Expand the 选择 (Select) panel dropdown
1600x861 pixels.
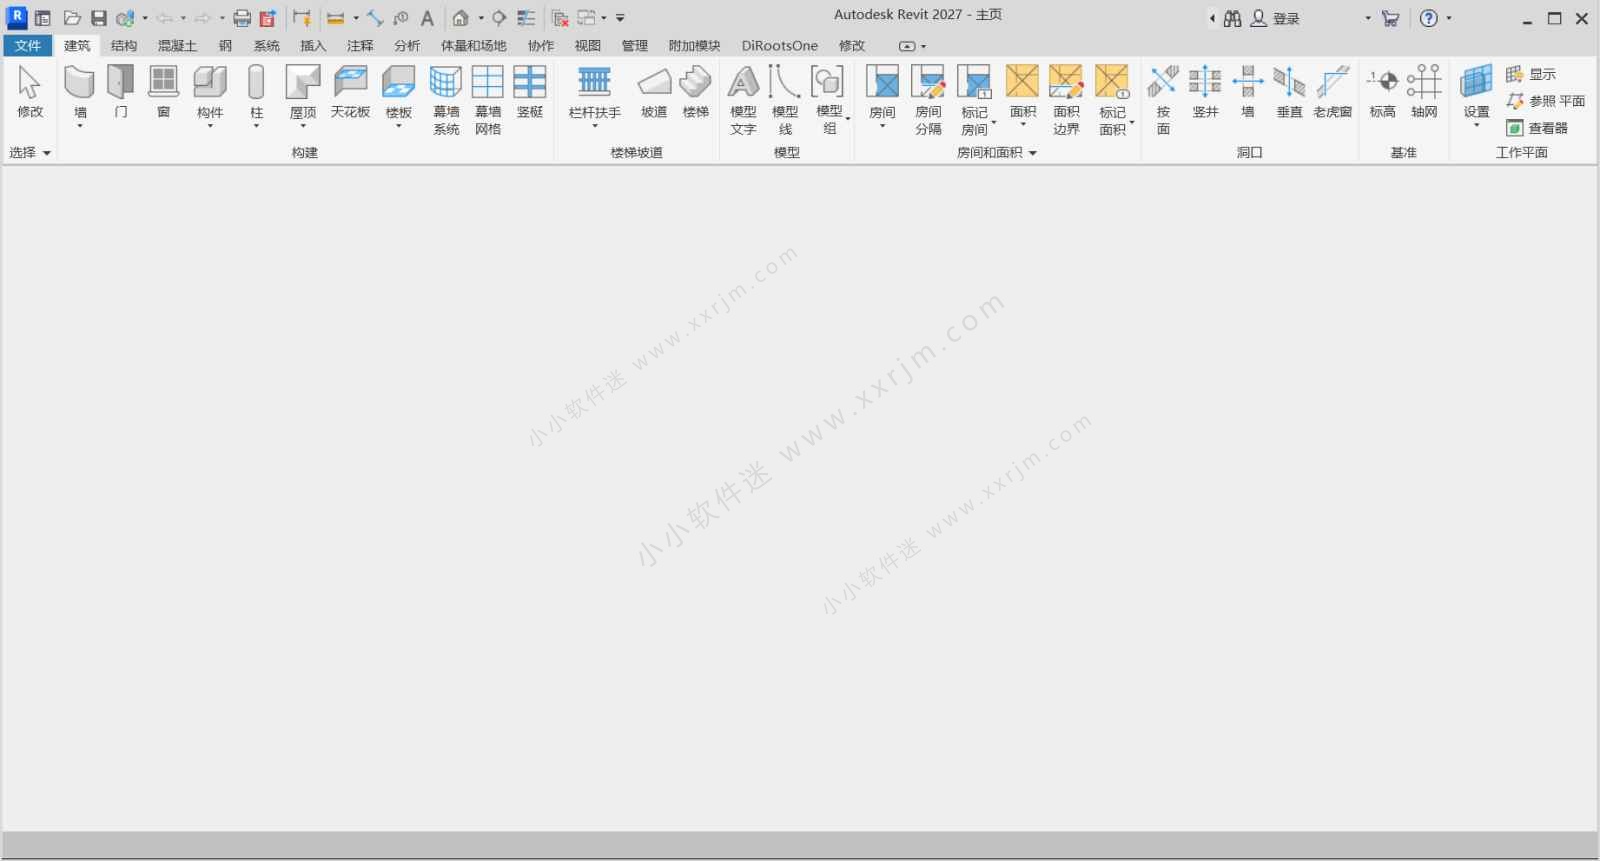(x=30, y=152)
